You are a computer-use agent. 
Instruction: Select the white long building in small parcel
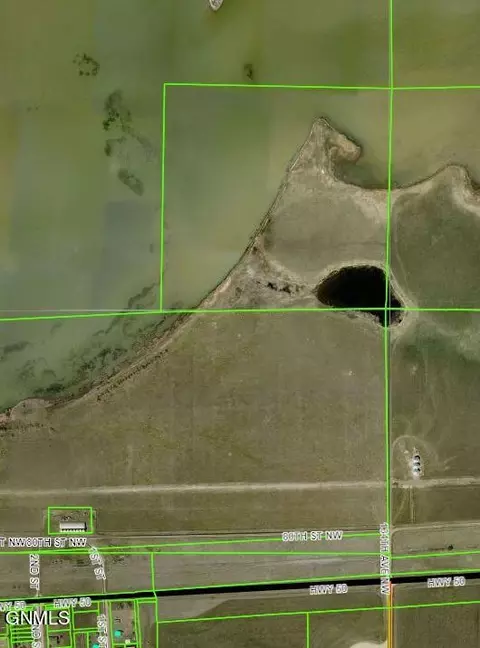(x=73, y=526)
